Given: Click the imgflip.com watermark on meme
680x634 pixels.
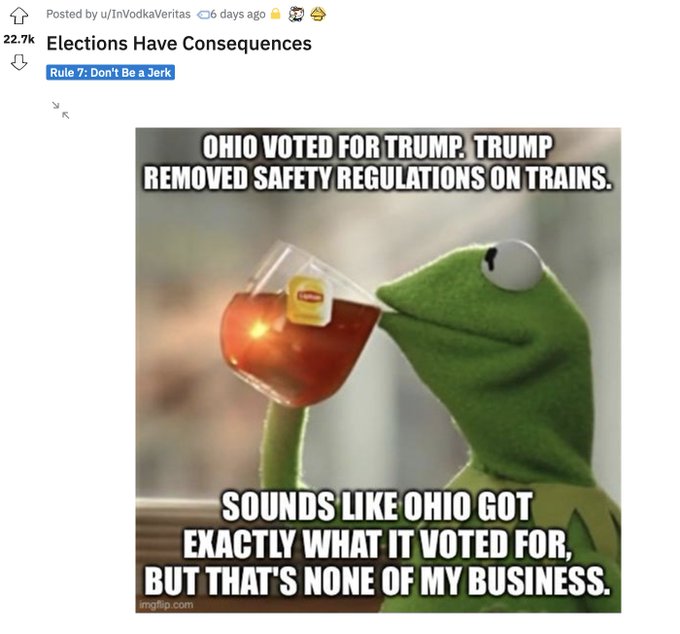Looking at the screenshot, I should tap(166, 604).
